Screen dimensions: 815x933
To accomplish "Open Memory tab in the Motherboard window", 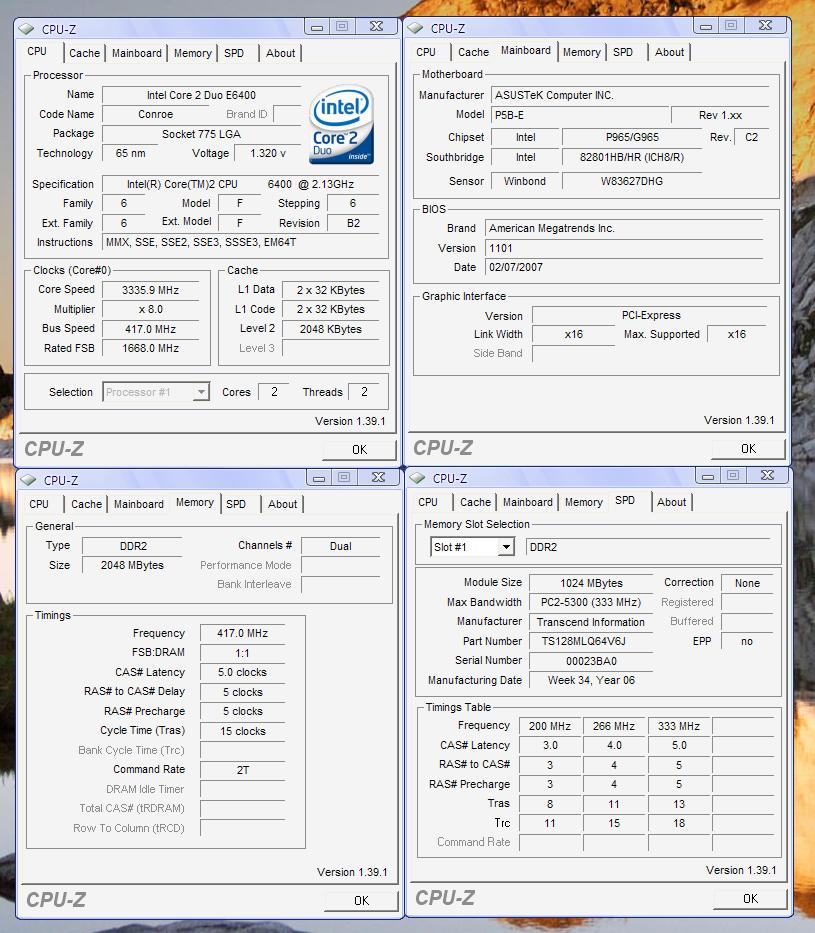I will (x=582, y=52).
